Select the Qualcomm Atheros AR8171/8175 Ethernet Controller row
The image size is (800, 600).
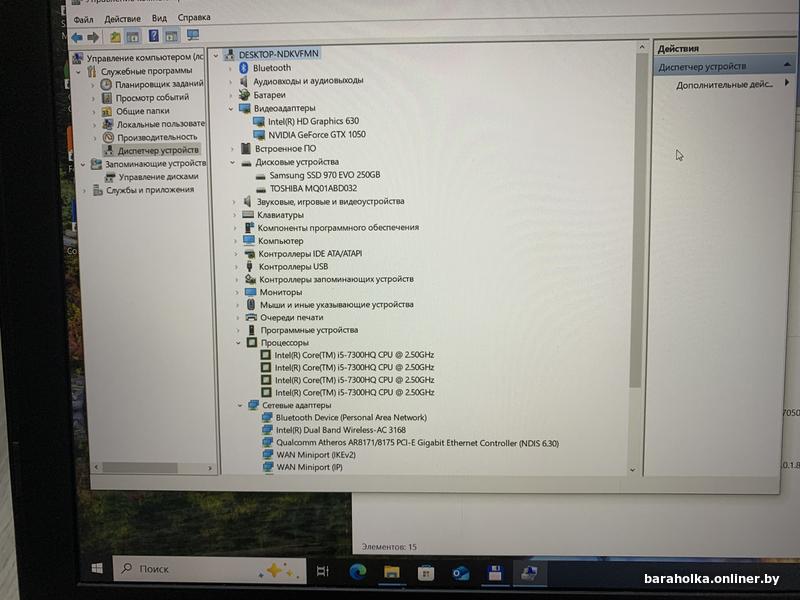click(417, 443)
